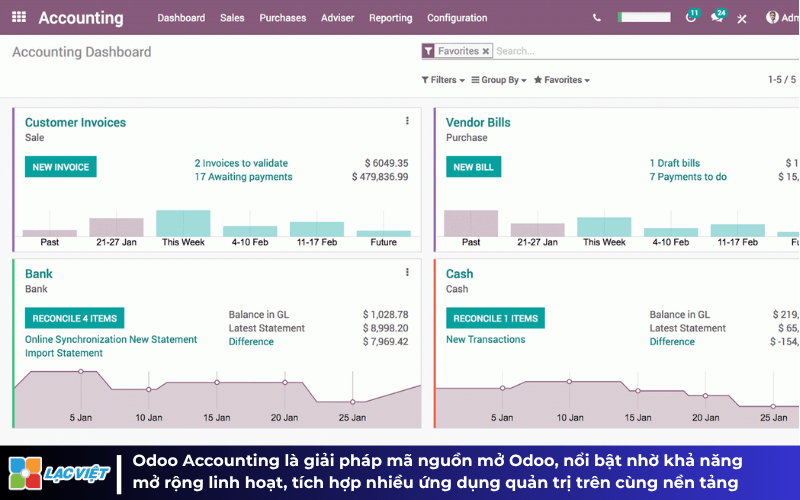Open the Admin user avatar menu
The width and height of the screenshot is (800, 500).
(x=782, y=18)
